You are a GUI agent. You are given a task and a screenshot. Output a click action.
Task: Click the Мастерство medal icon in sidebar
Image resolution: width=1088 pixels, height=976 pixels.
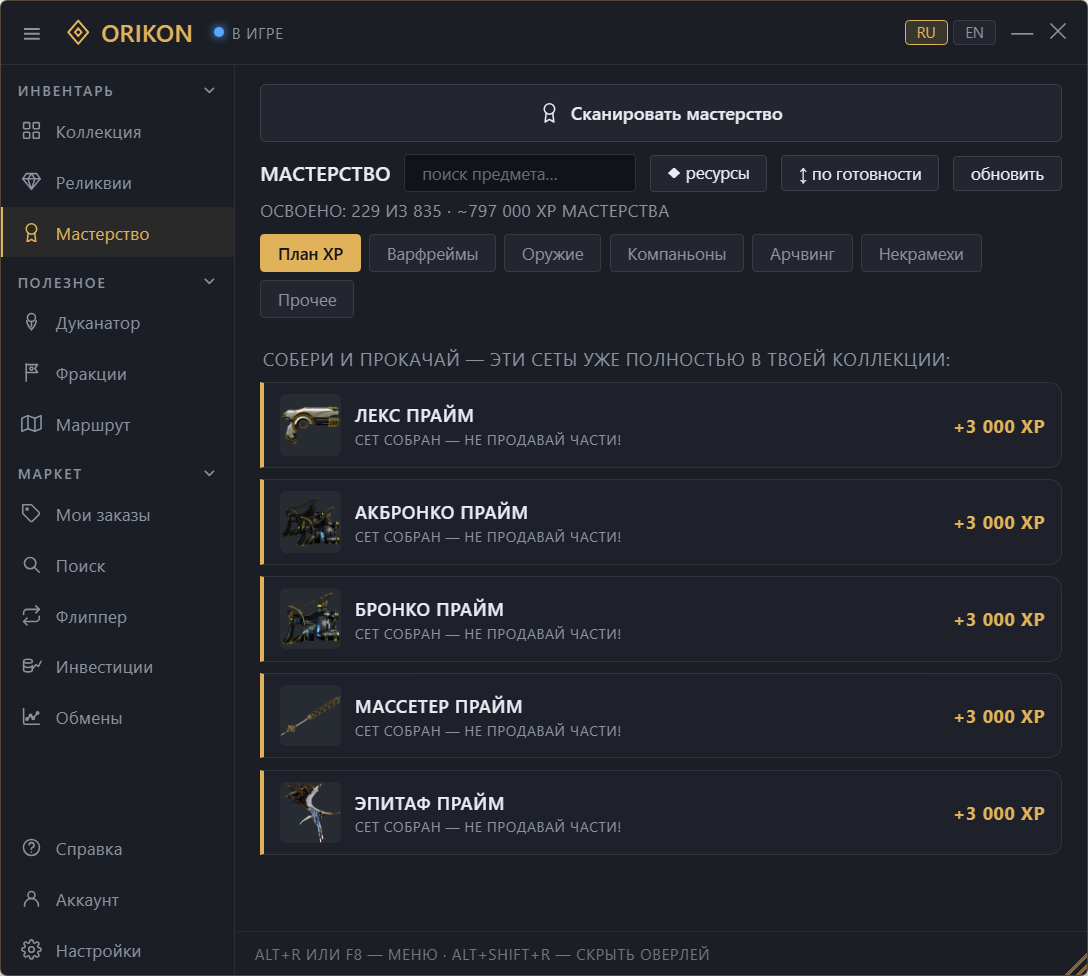pos(31,233)
